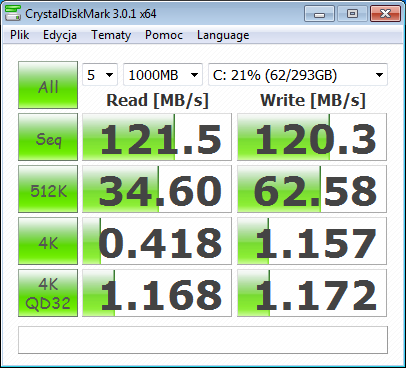Screen dimensions: 406x368
Task: Click the empty comment field at bottom
Action: point(203,340)
